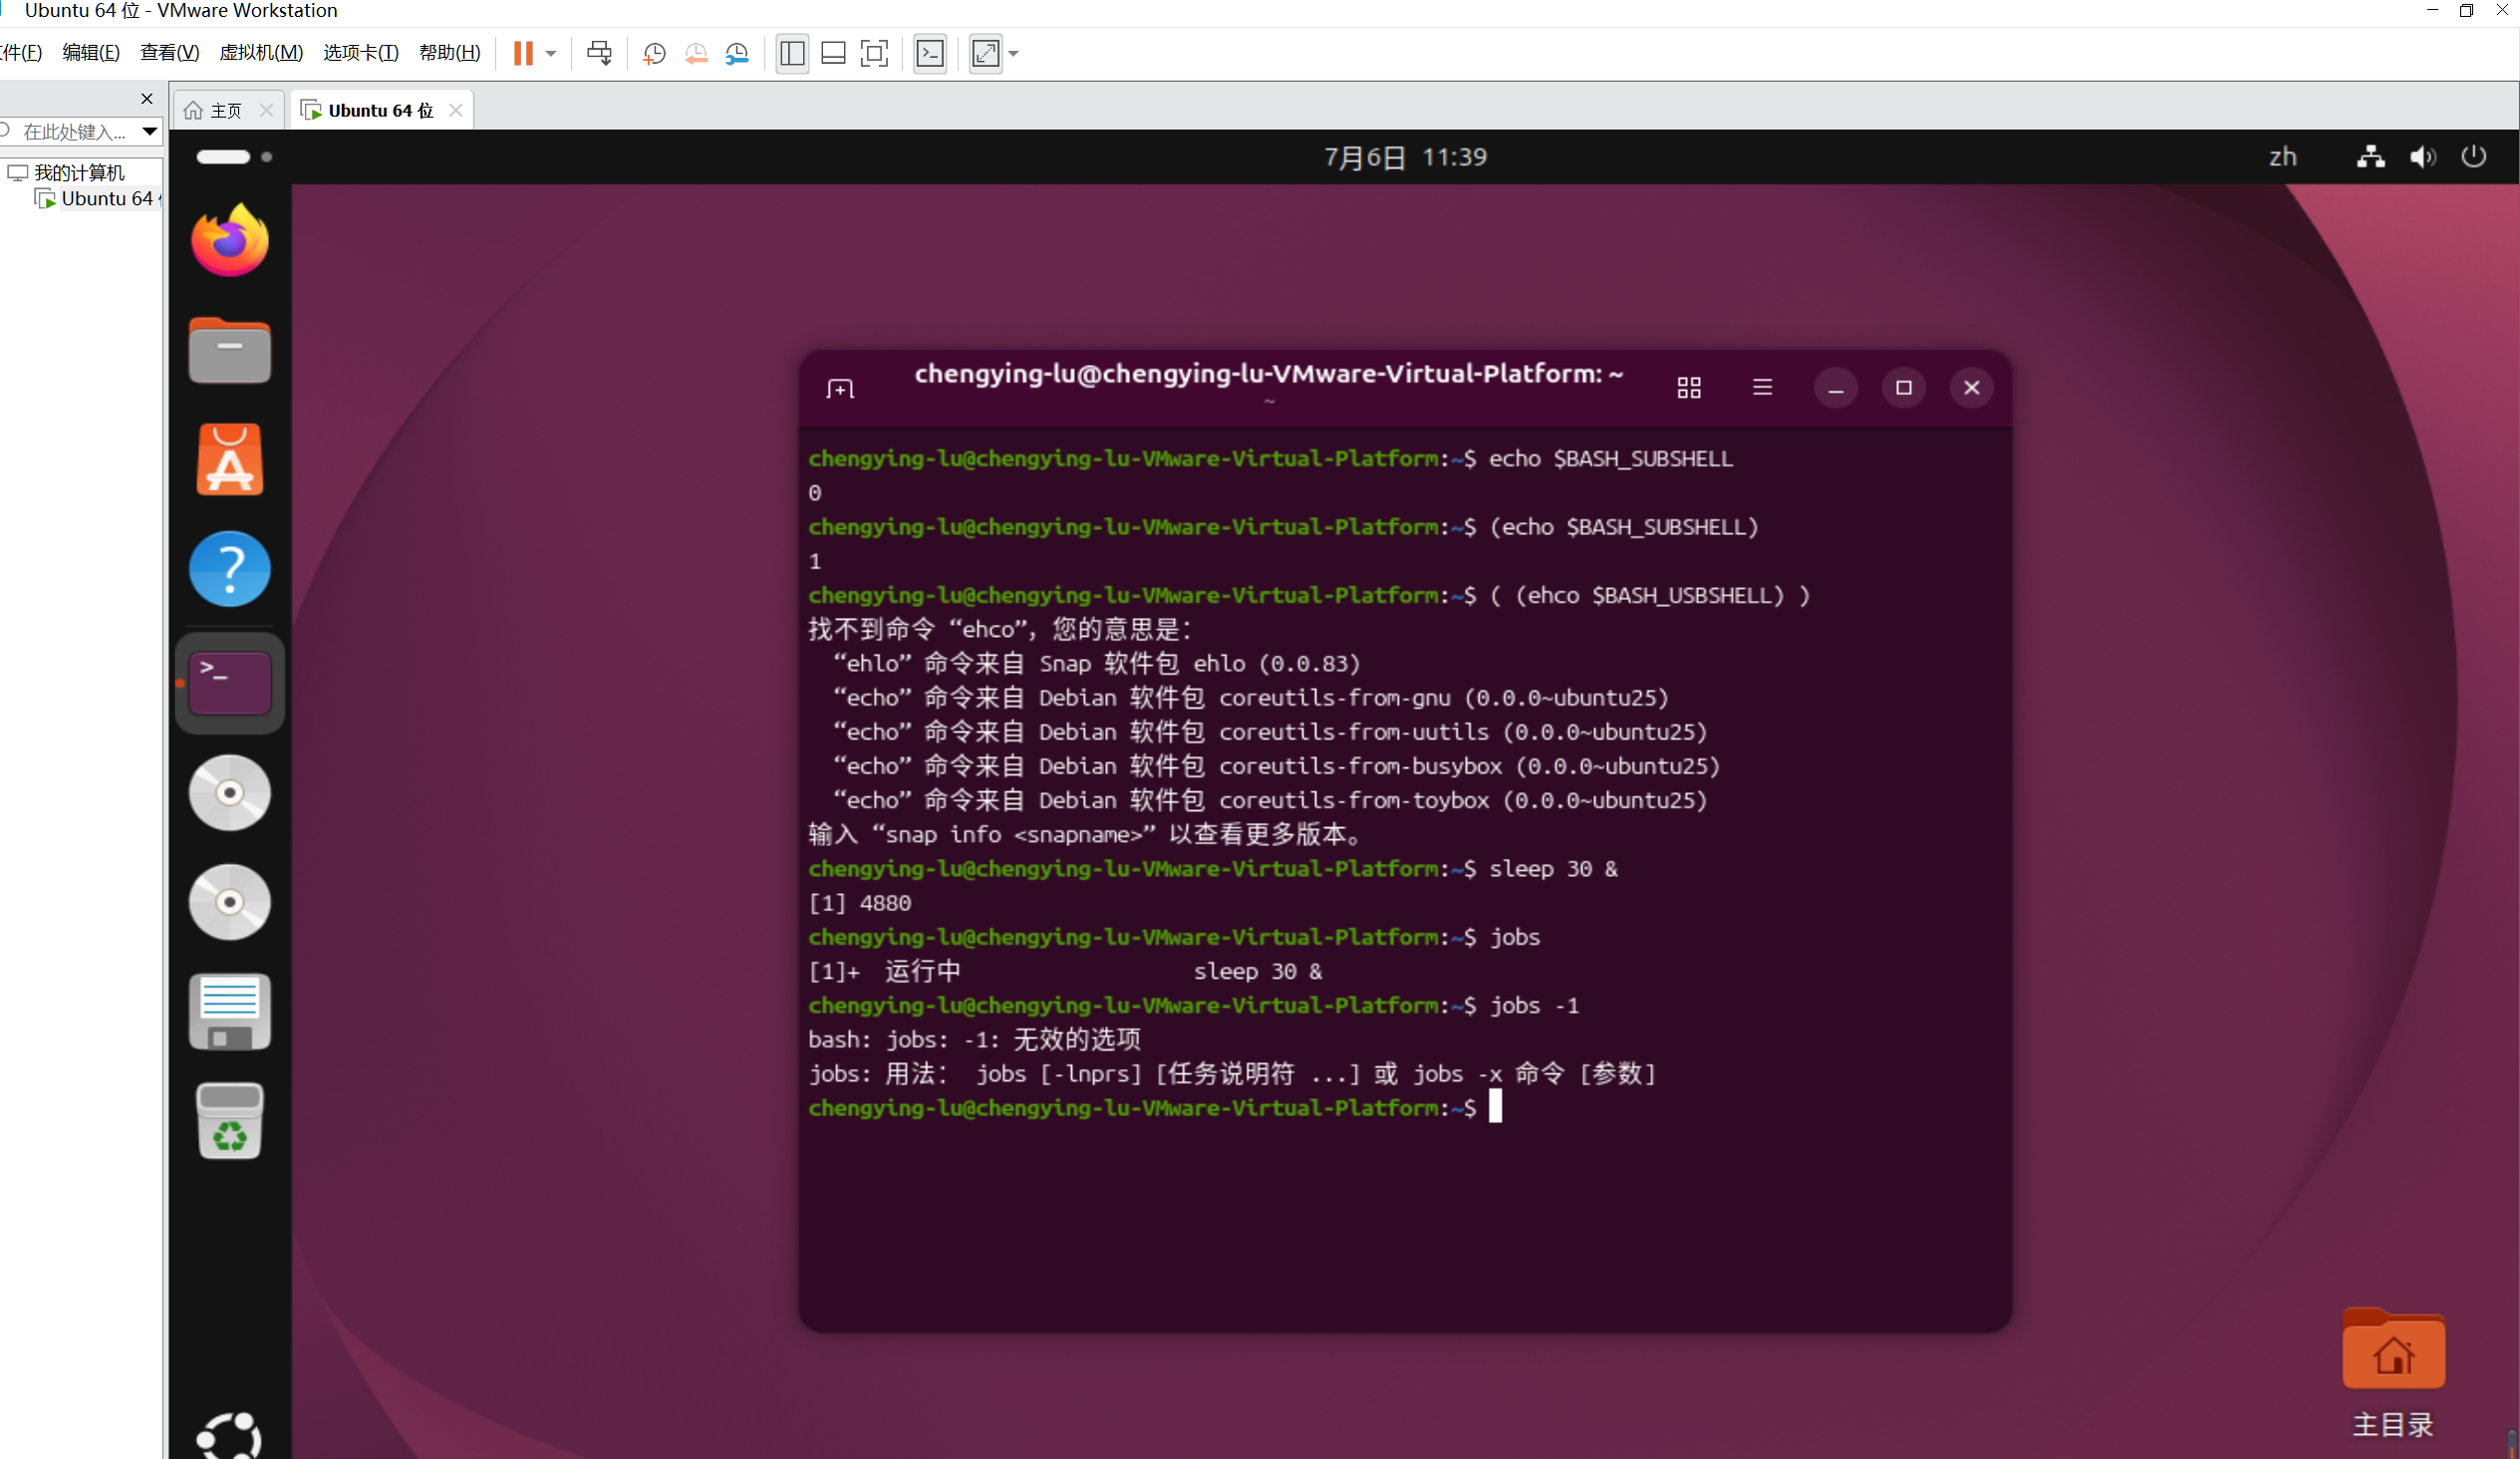2520x1459 pixels.
Task: Expand the power options dropdown arrow
Action: coord(551,54)
